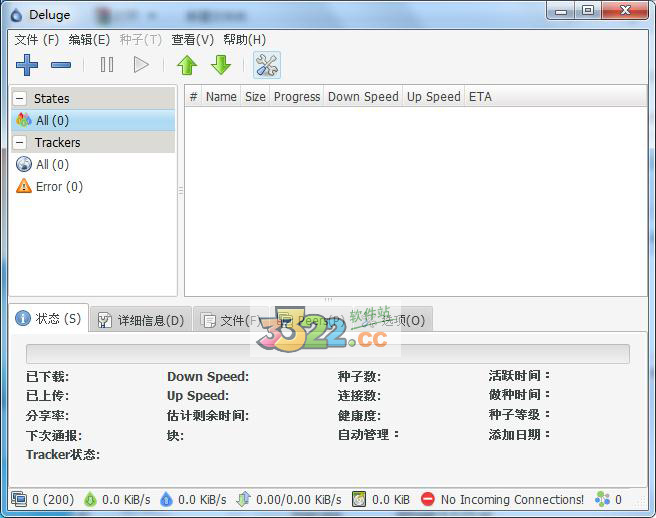Click the sidebar splitter handle
656x518 pixels.
(181, 191)
